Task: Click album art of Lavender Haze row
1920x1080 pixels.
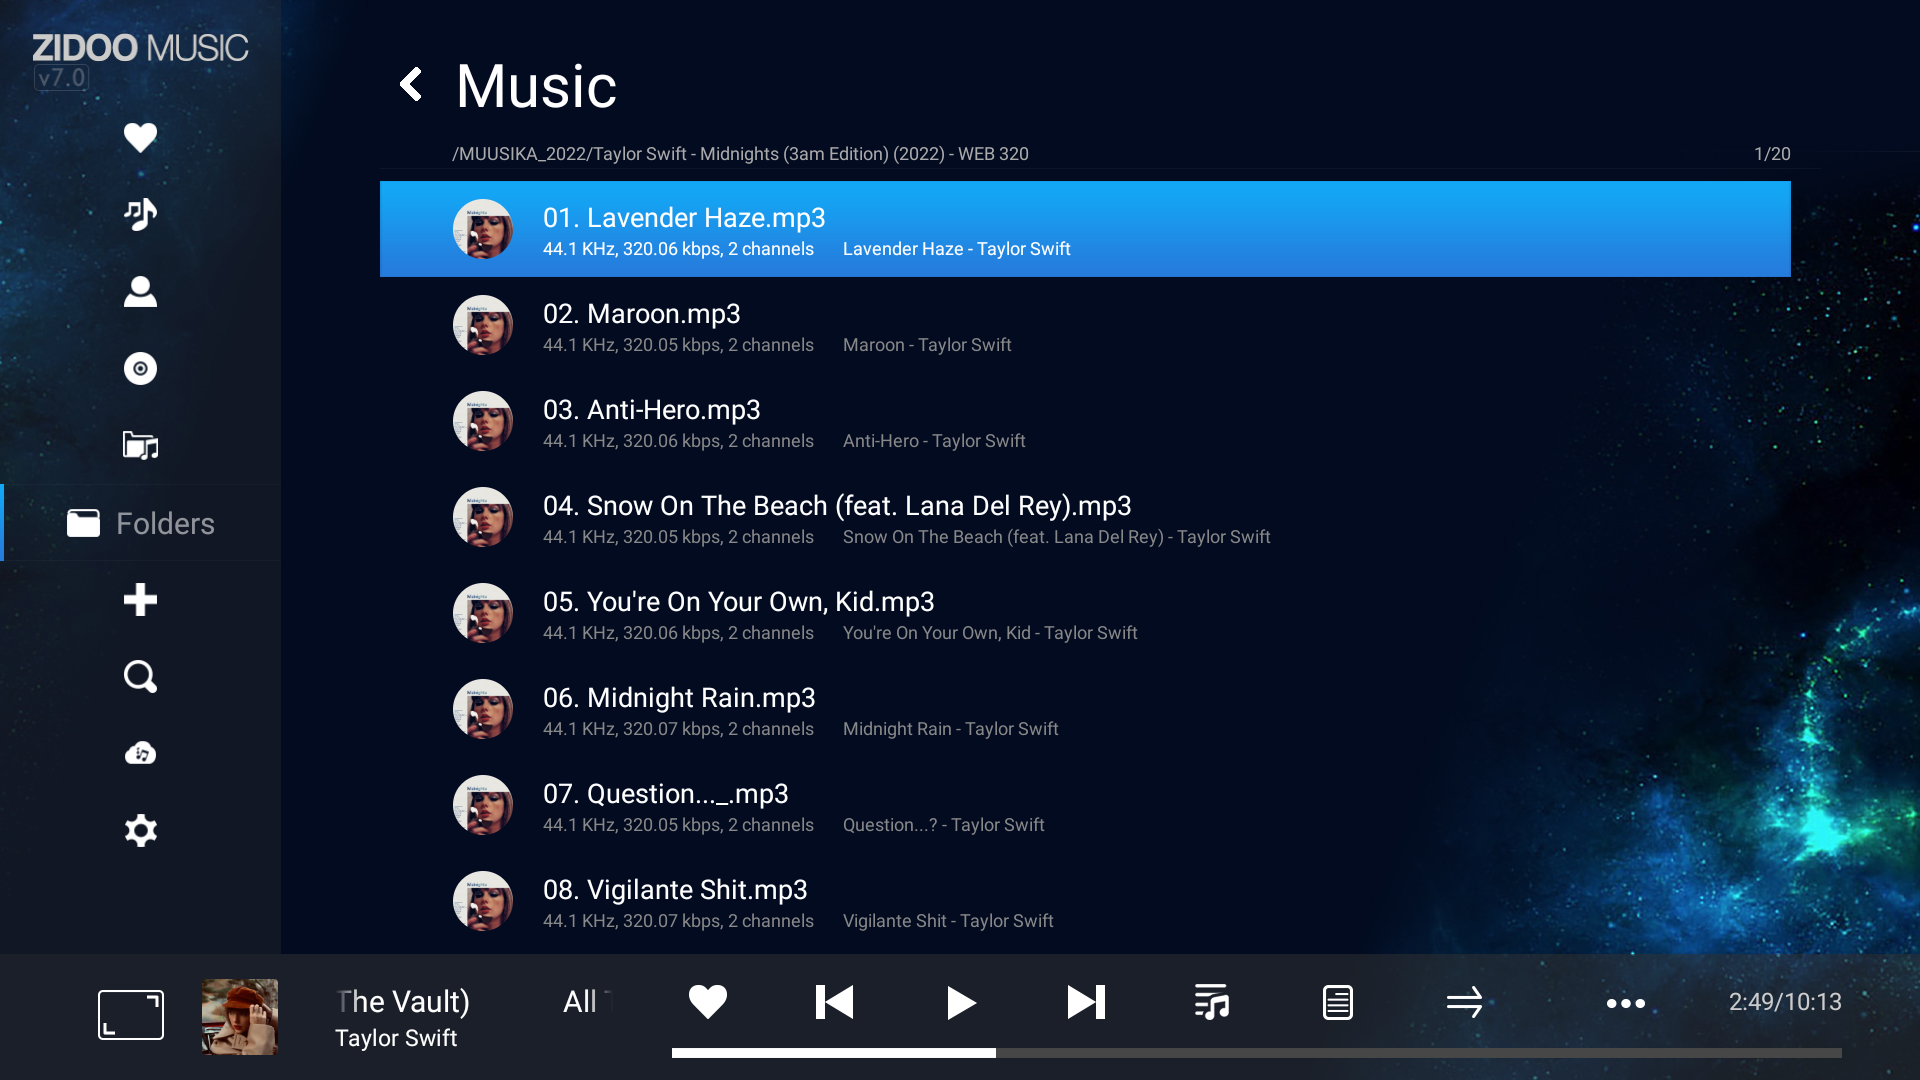Action: pyautogui.click(x=483, y=229)
